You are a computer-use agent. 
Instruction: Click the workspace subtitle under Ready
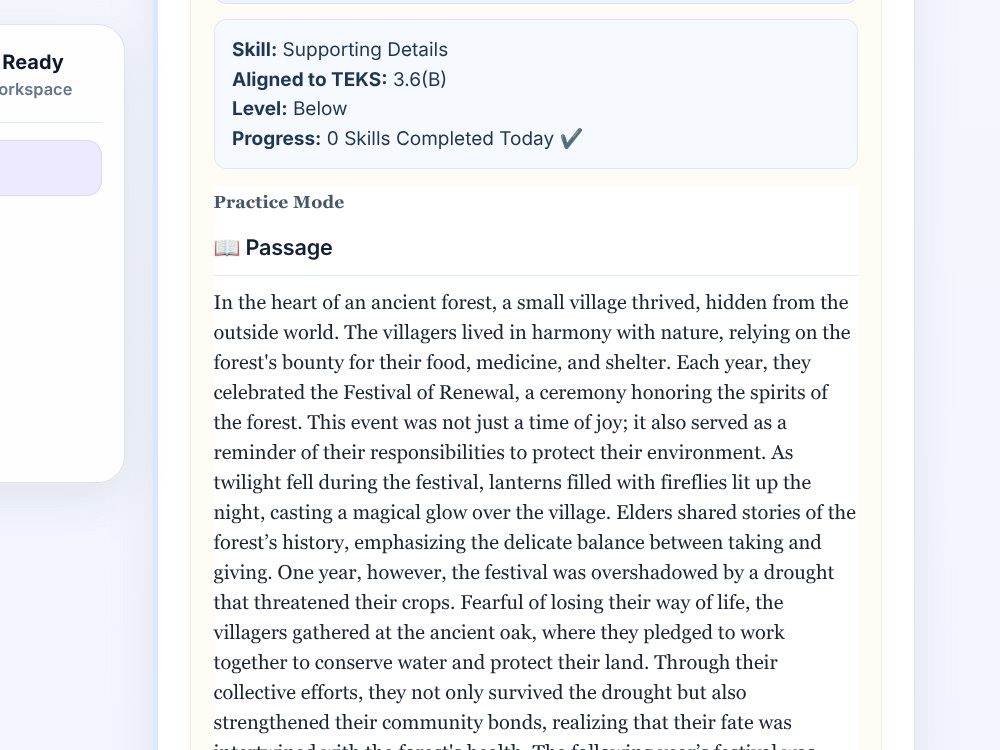click(x=36, y=89)
